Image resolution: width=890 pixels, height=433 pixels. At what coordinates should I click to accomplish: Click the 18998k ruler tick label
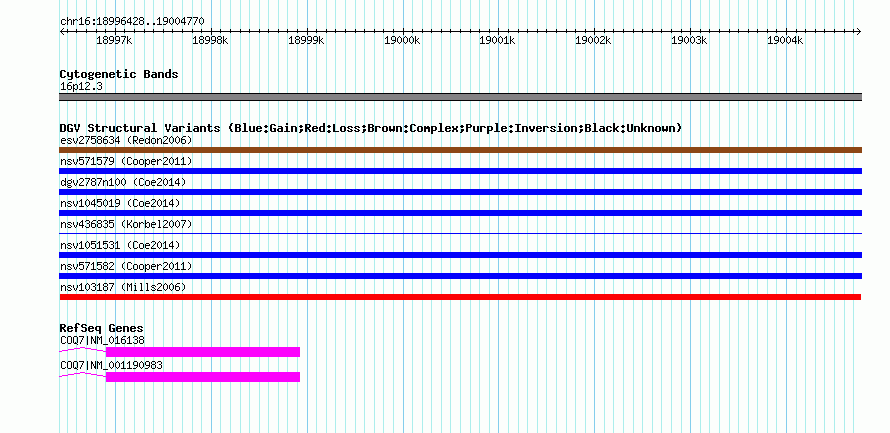tap(211, 40)
